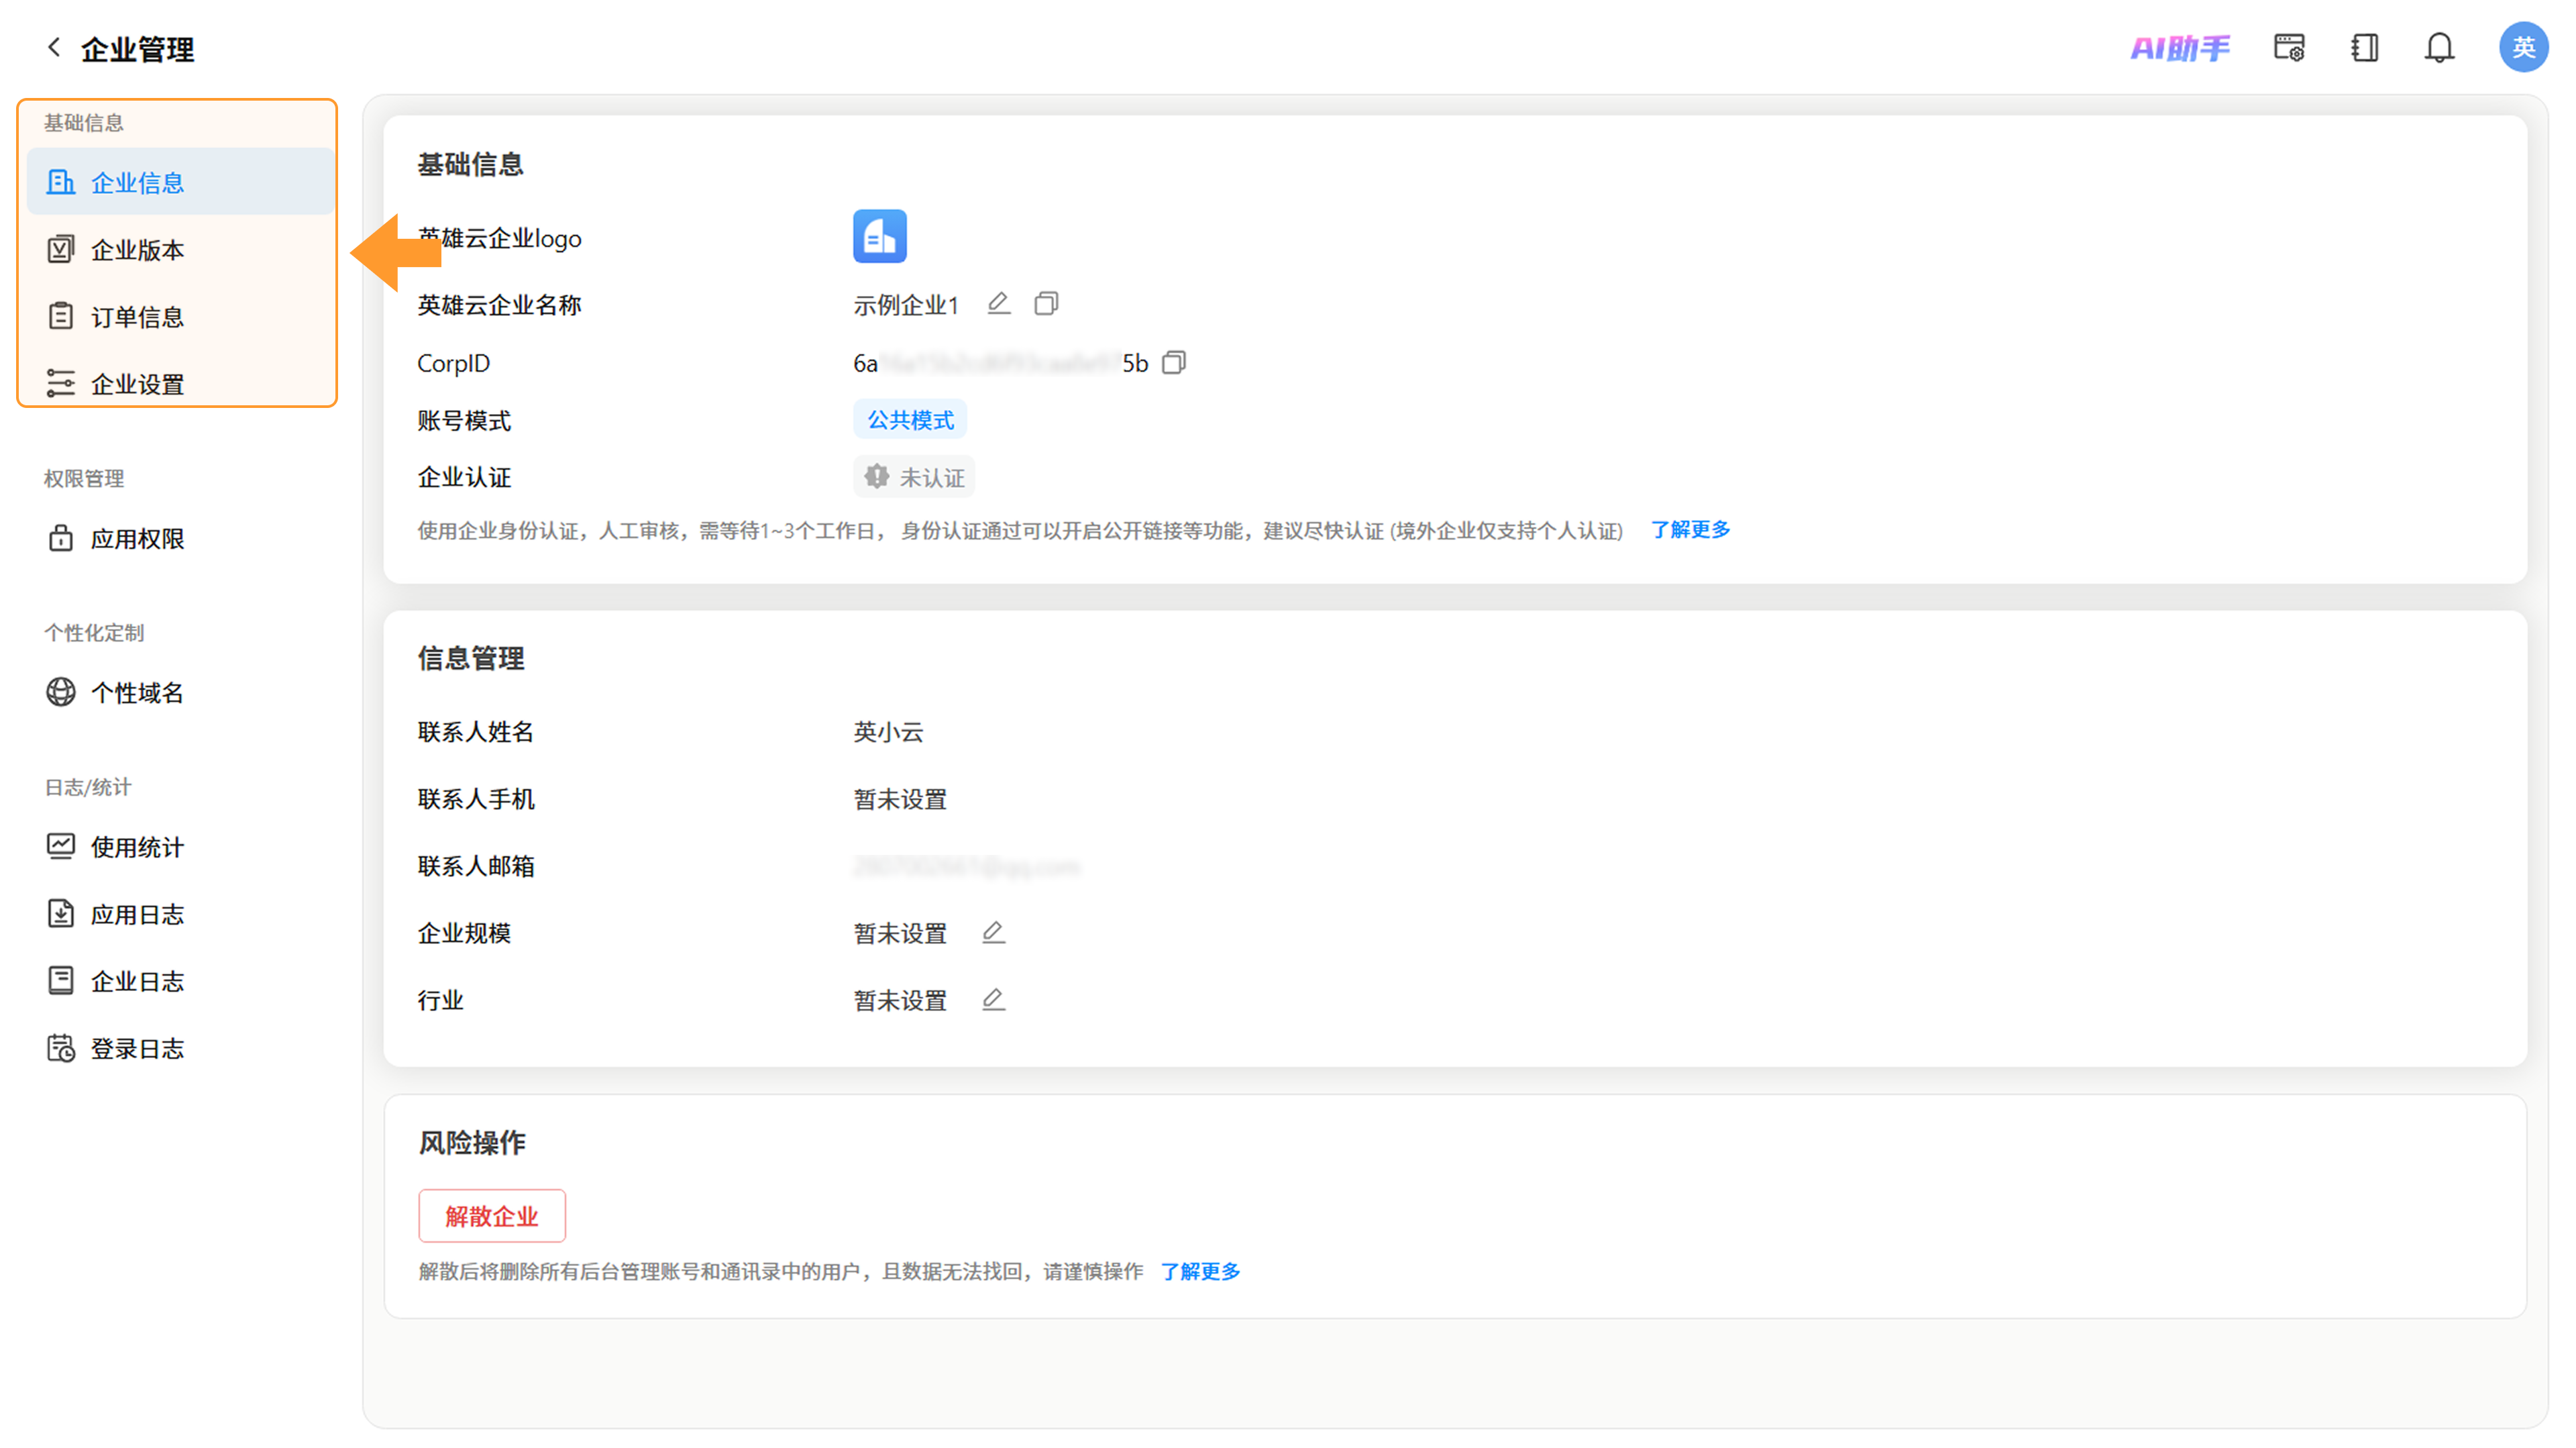Open the window settings icon in top bar
The height and width of the screenshot is (1448, 2576).
pos(2289,47)
